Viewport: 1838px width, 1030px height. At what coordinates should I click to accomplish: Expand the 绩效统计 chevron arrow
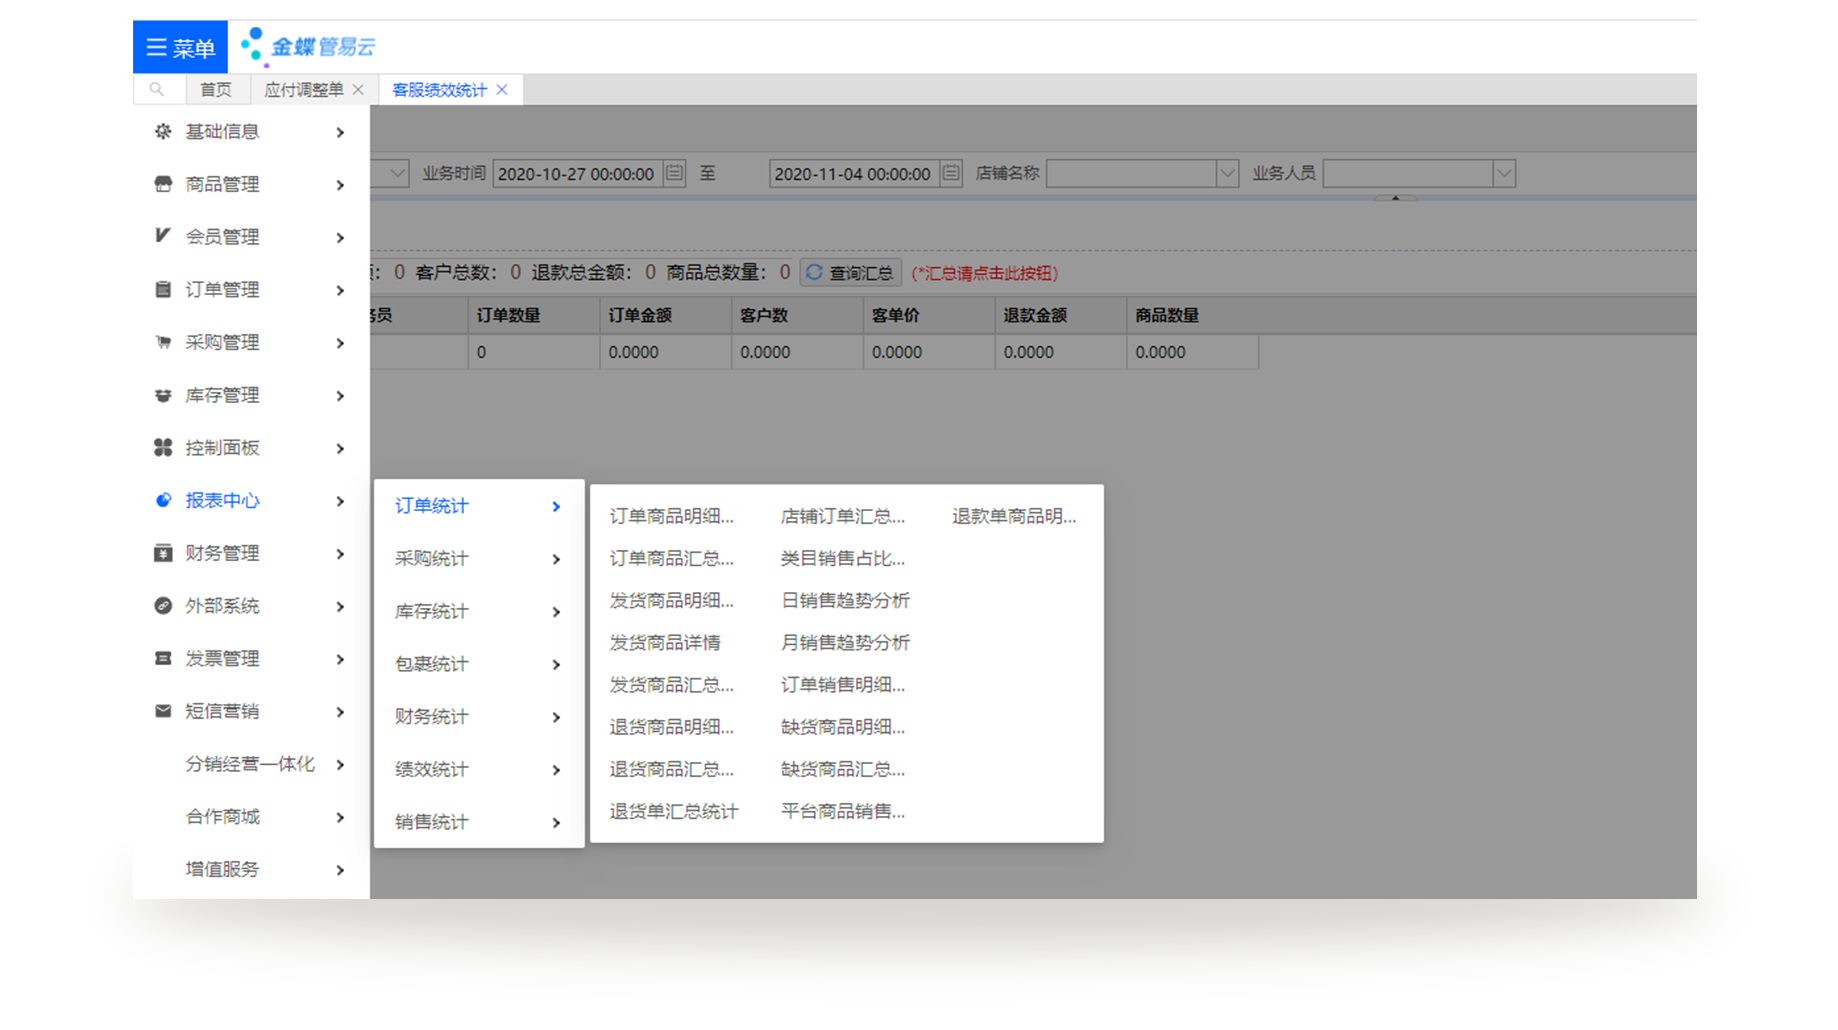click(556, 770)
